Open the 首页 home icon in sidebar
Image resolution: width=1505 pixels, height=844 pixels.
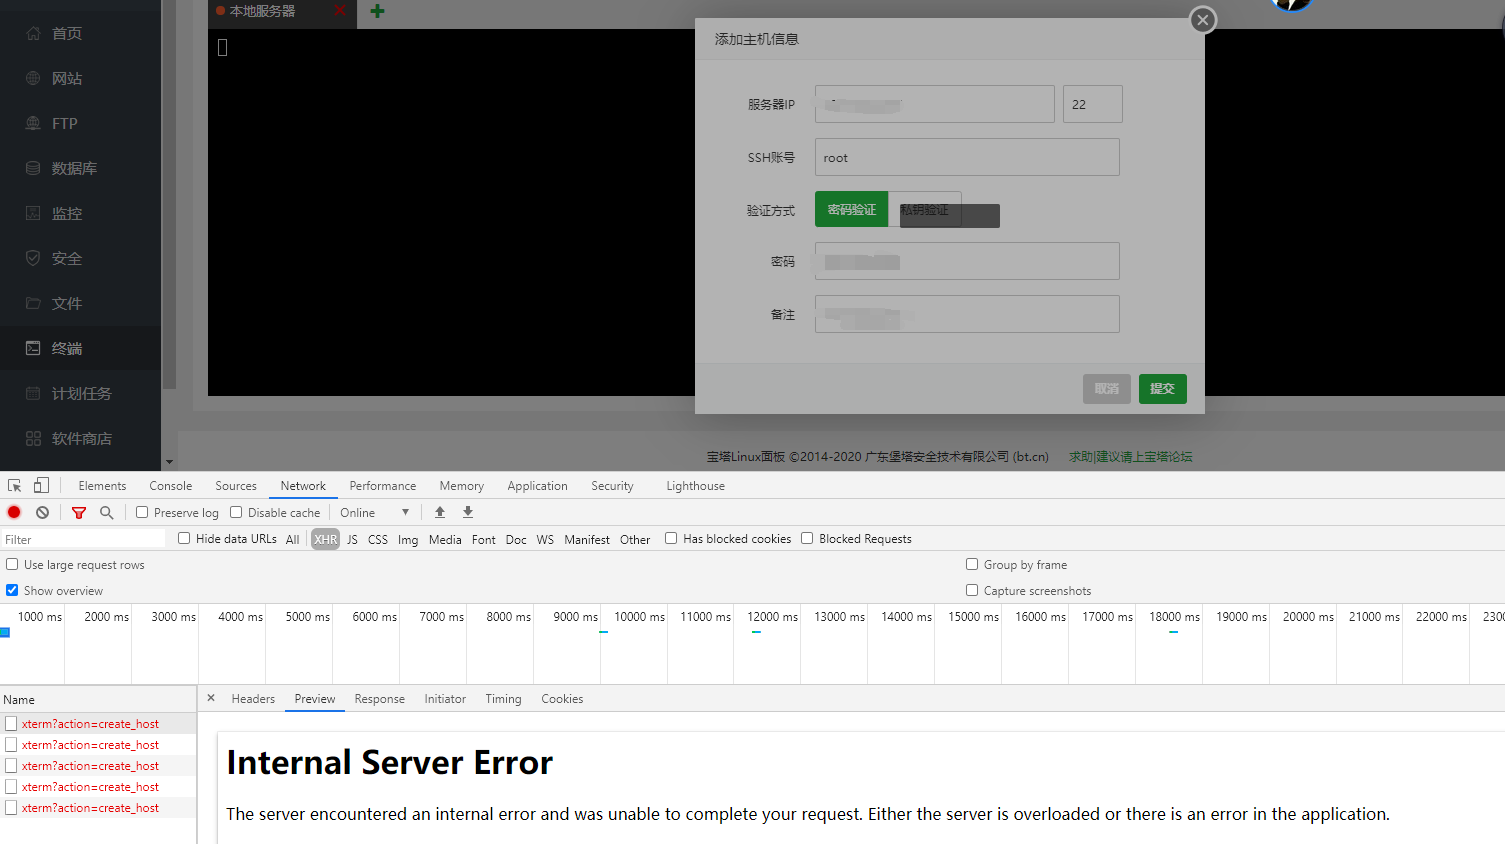[33, 33]
